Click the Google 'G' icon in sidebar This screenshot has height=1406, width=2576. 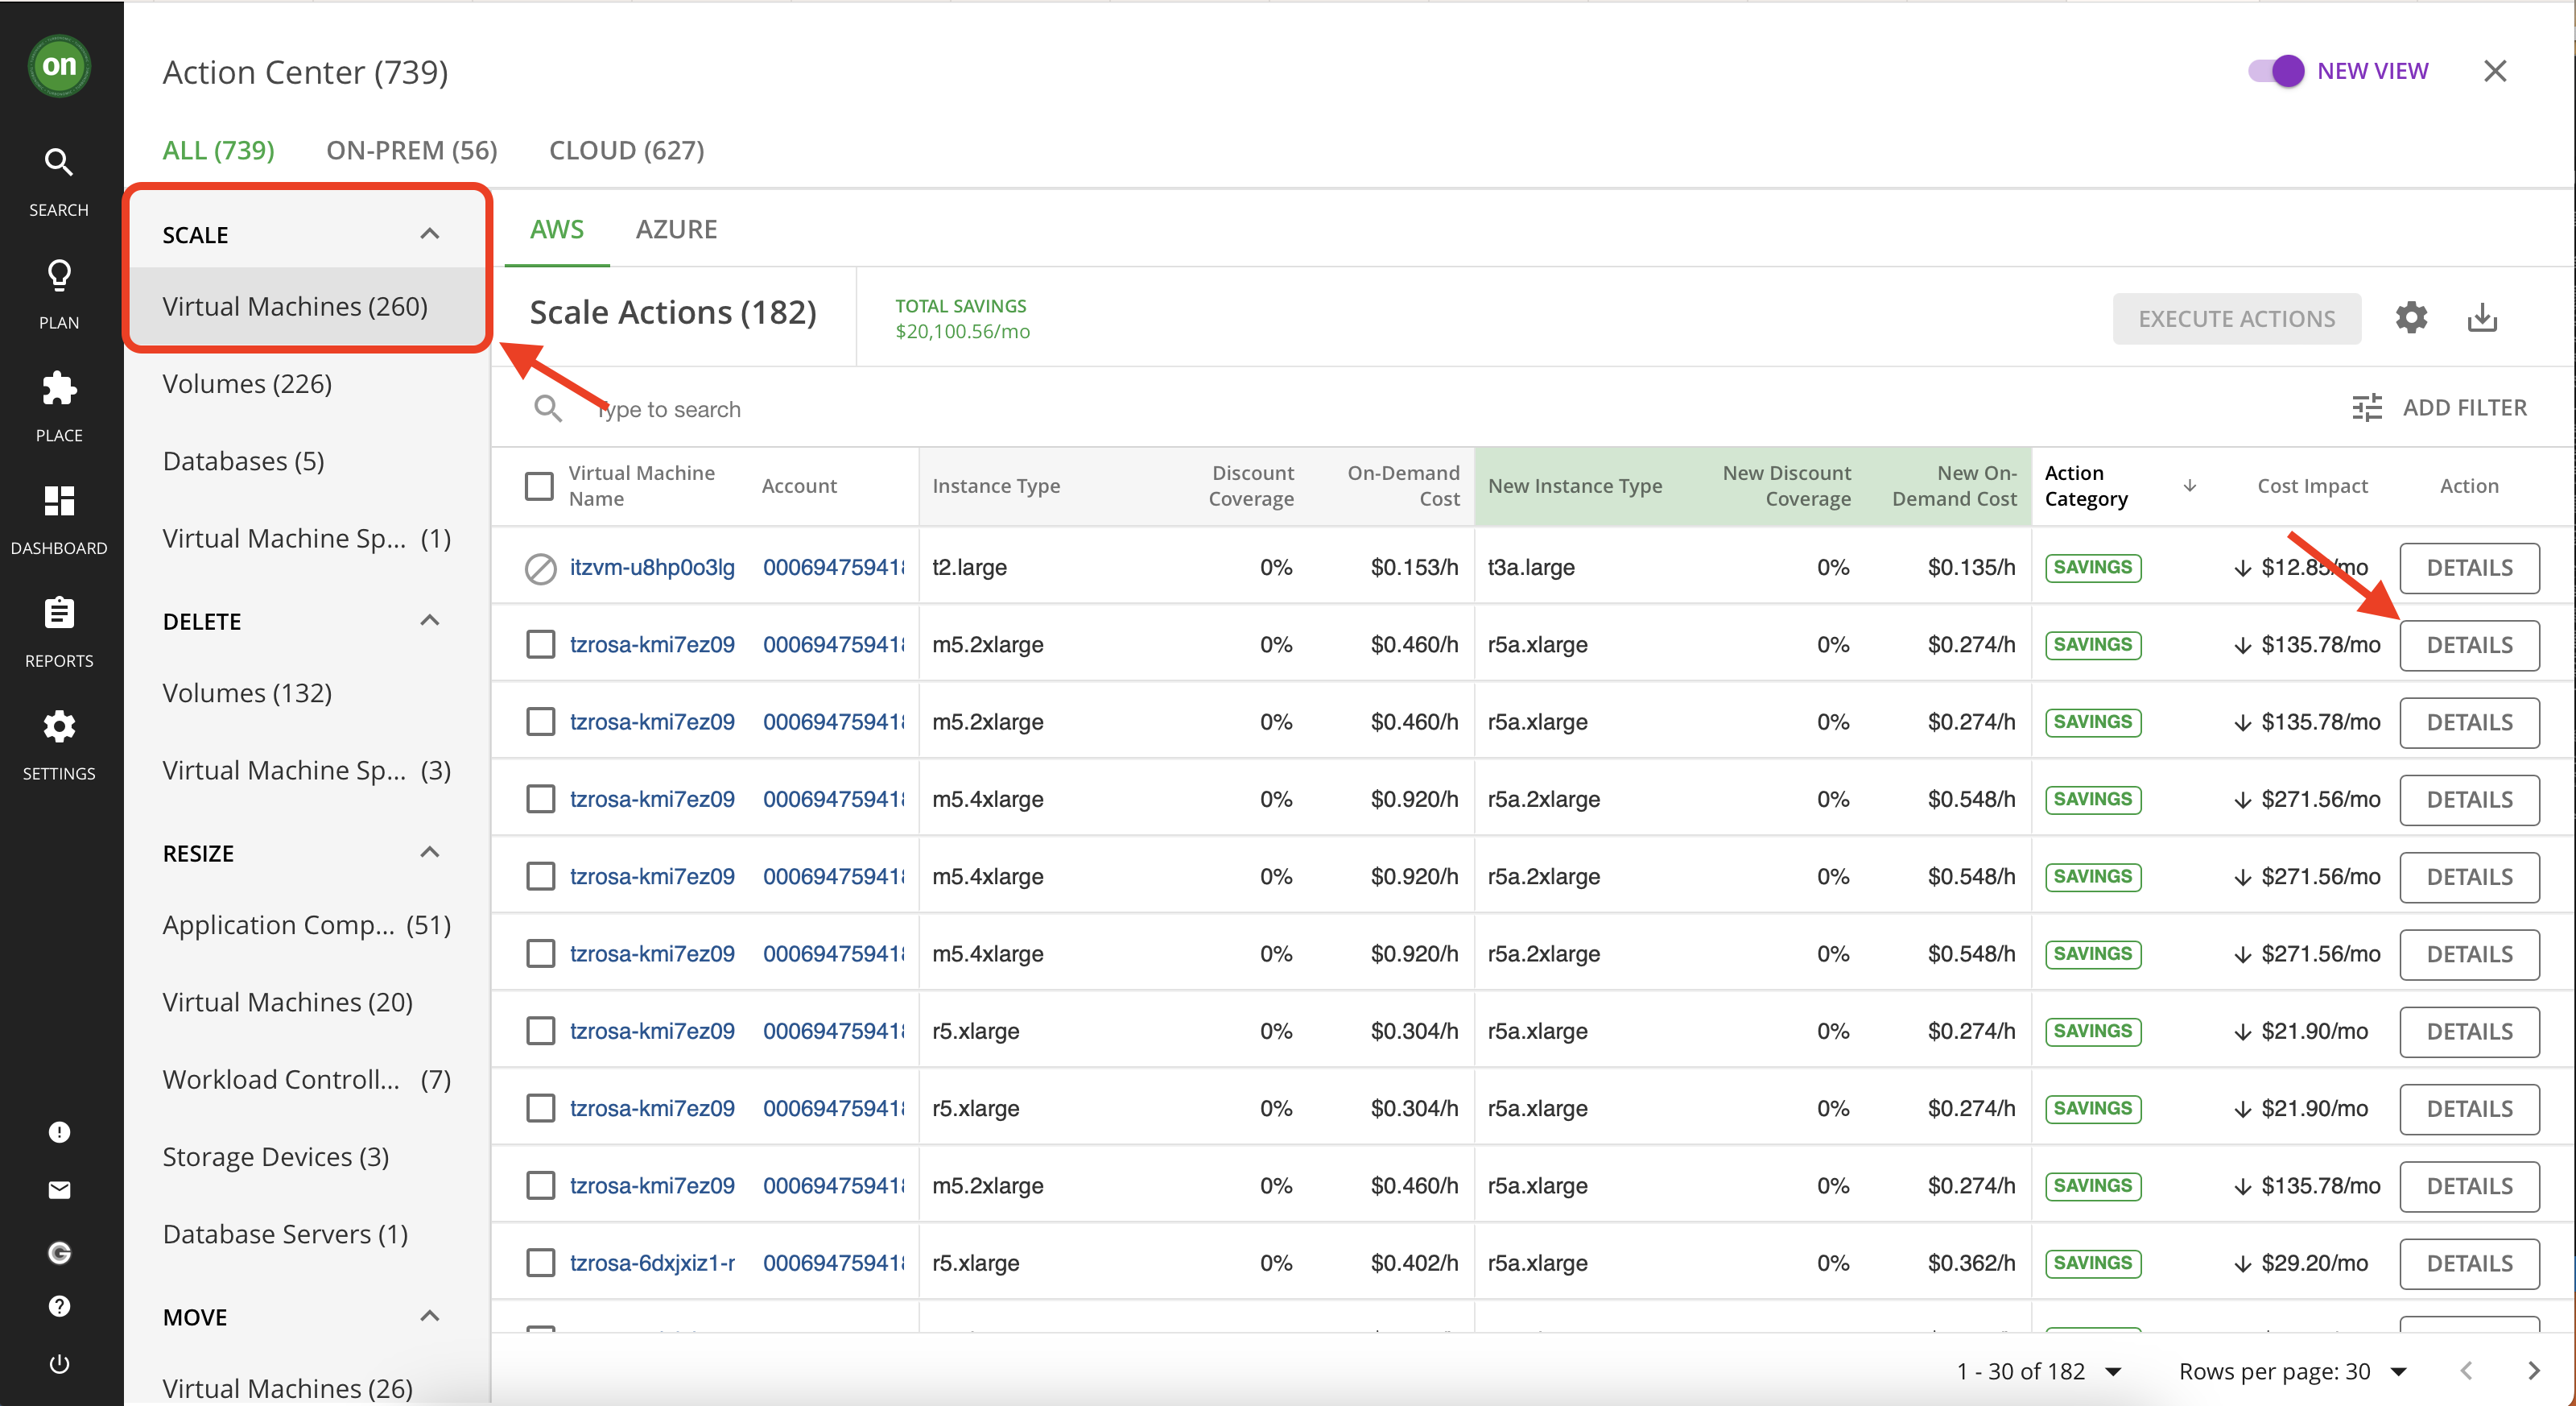59,1252
